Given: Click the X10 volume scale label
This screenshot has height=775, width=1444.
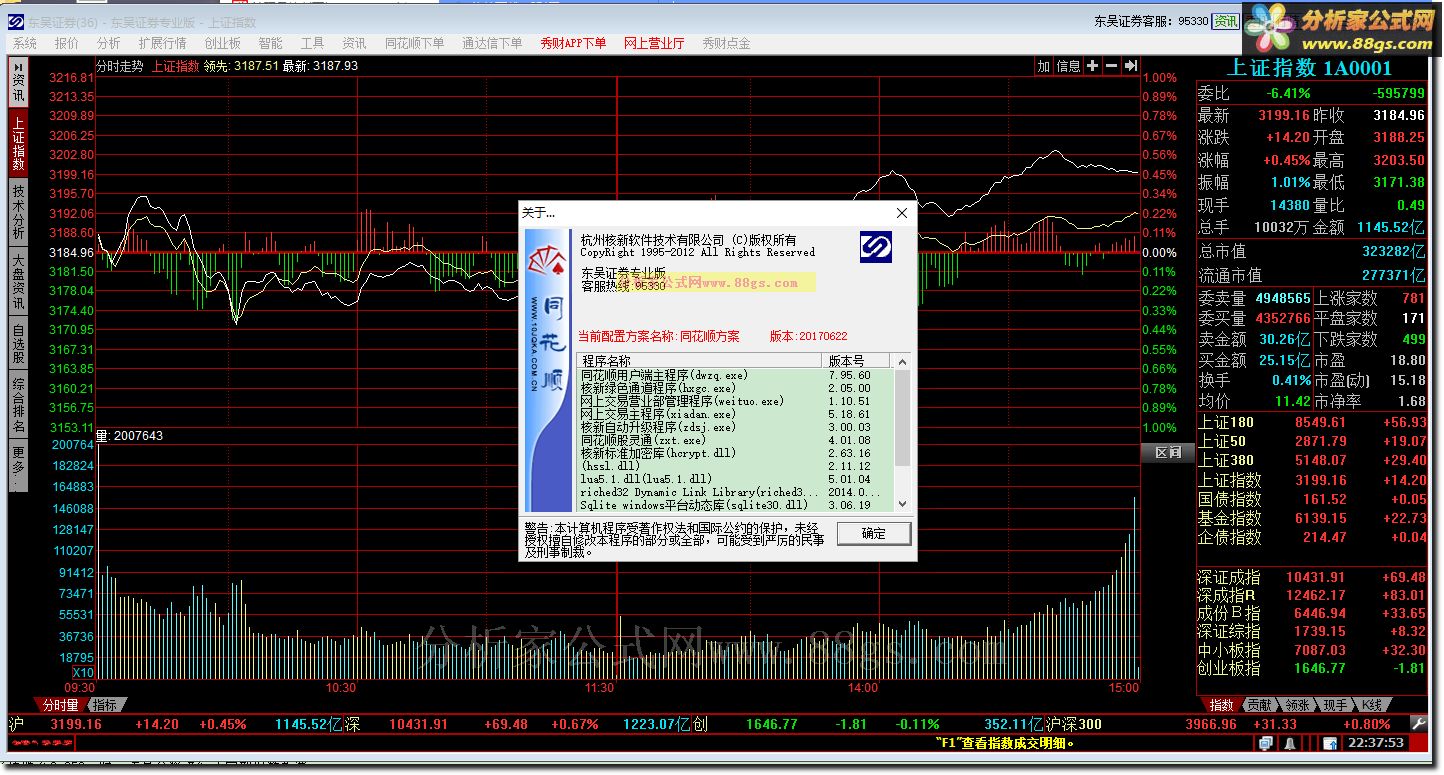Looking at the screenshot, I should pos(84,672).
